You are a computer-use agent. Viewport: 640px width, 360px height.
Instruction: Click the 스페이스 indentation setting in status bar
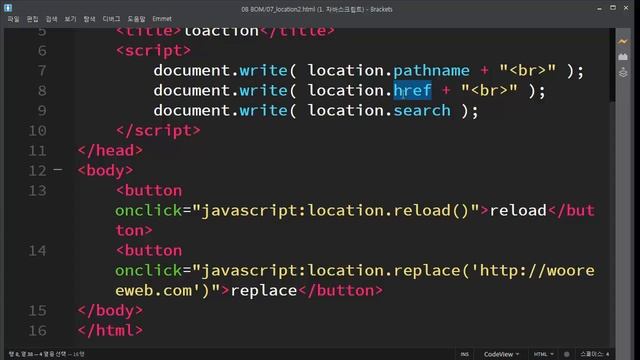[x=595, y=354]
